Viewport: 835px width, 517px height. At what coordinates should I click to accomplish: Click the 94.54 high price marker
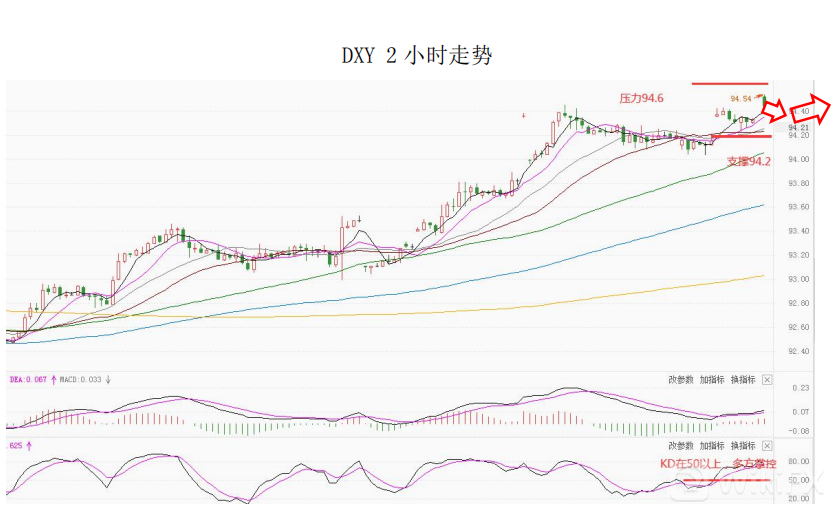741,98
